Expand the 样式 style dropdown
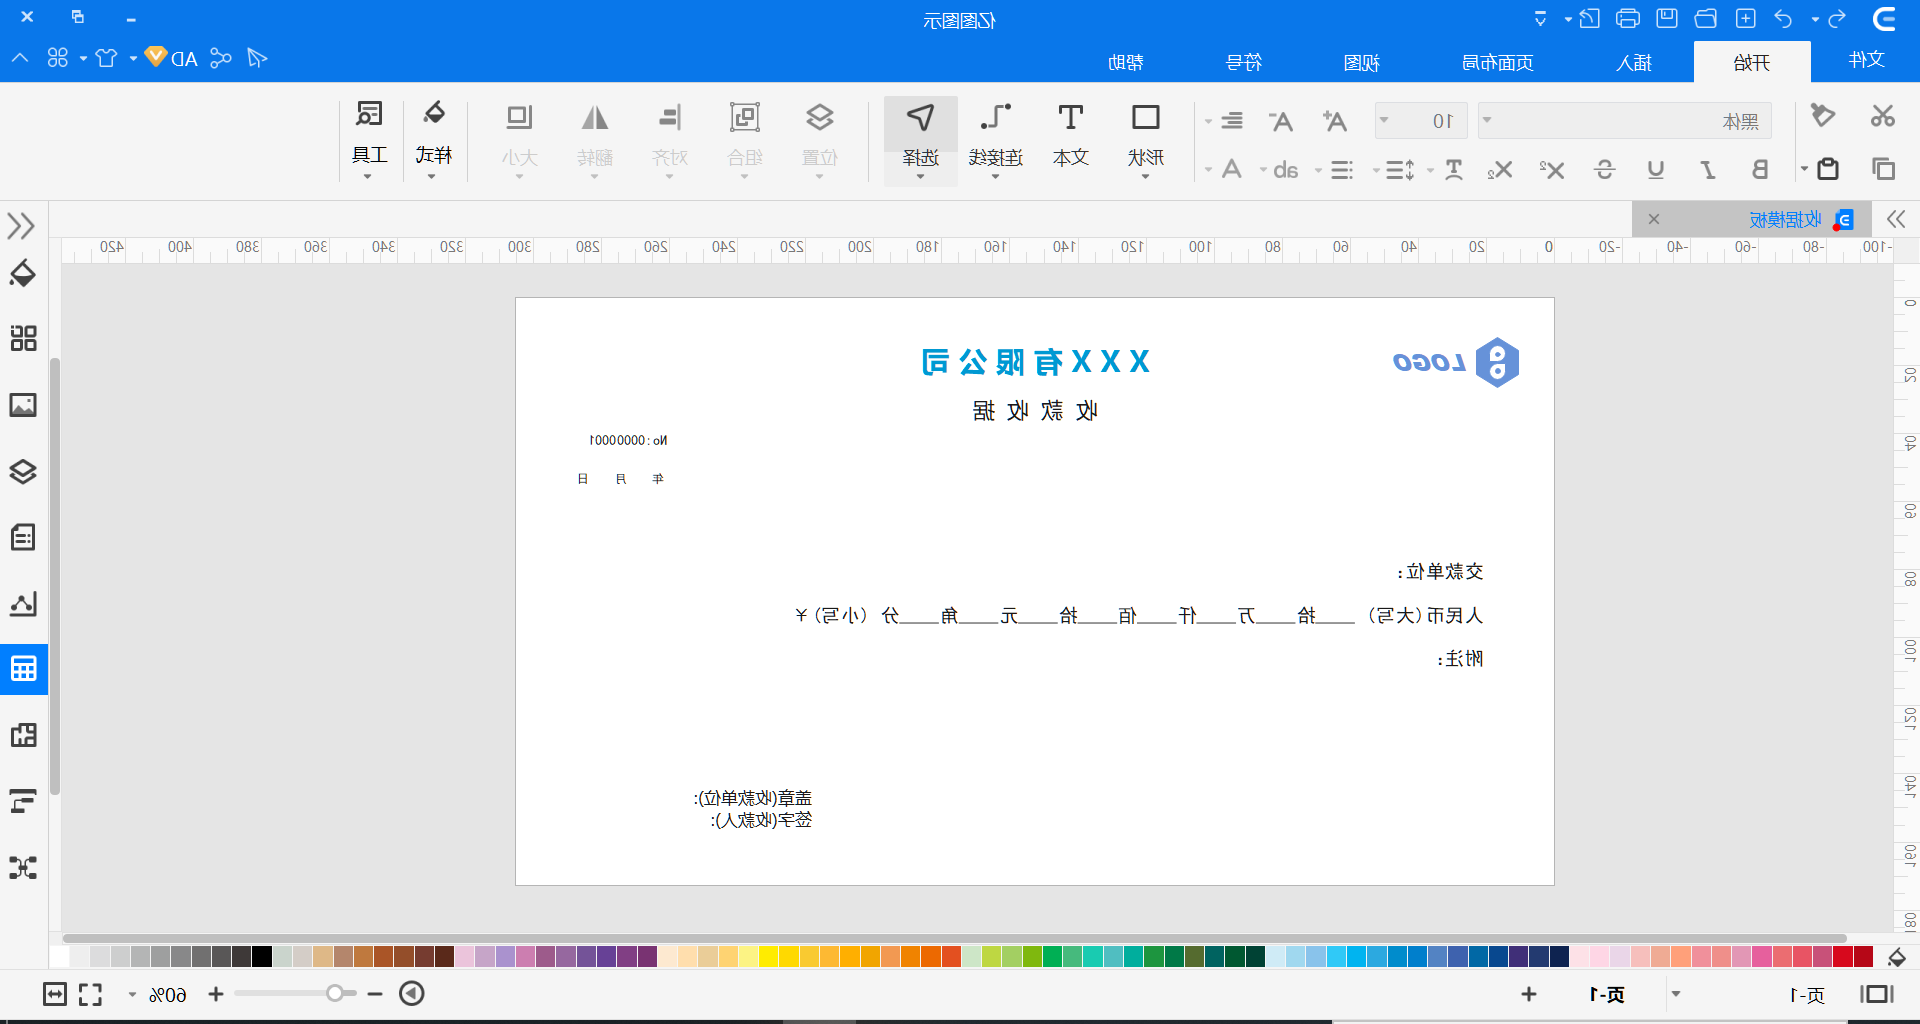The image size is (1920, 1024). [x=432, y=178]
